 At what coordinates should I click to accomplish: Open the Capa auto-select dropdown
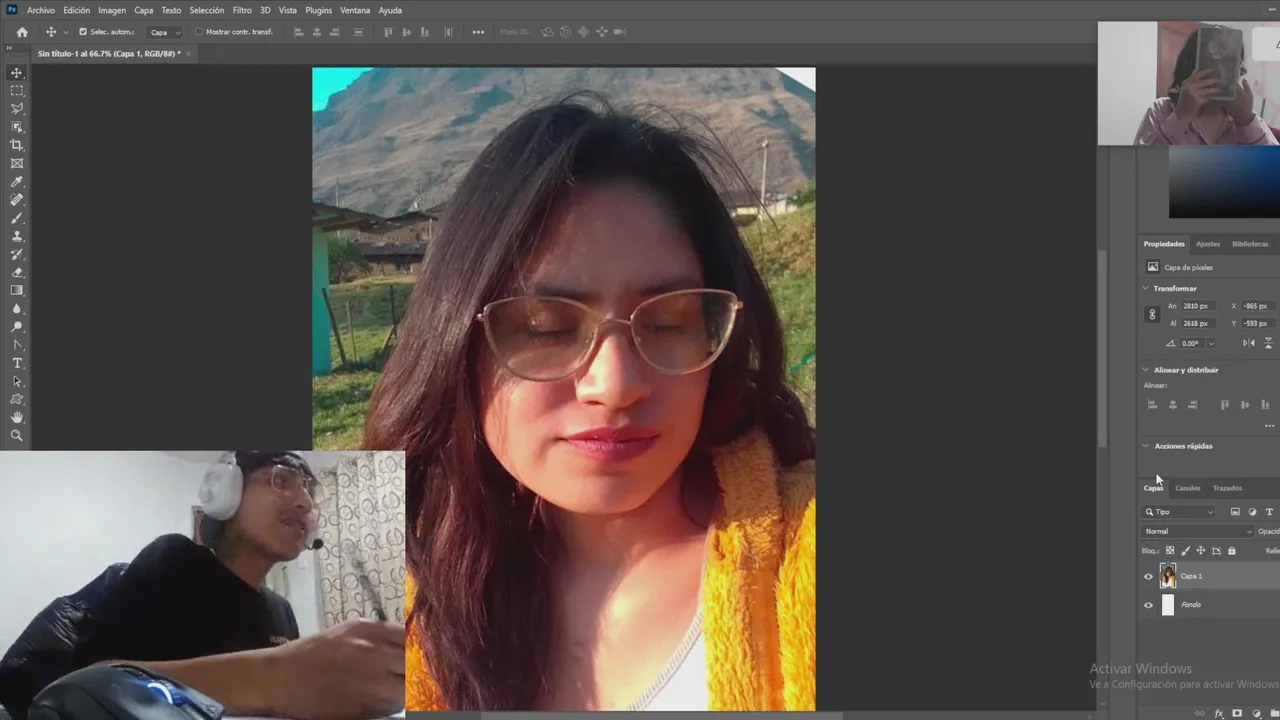point(165,32)
